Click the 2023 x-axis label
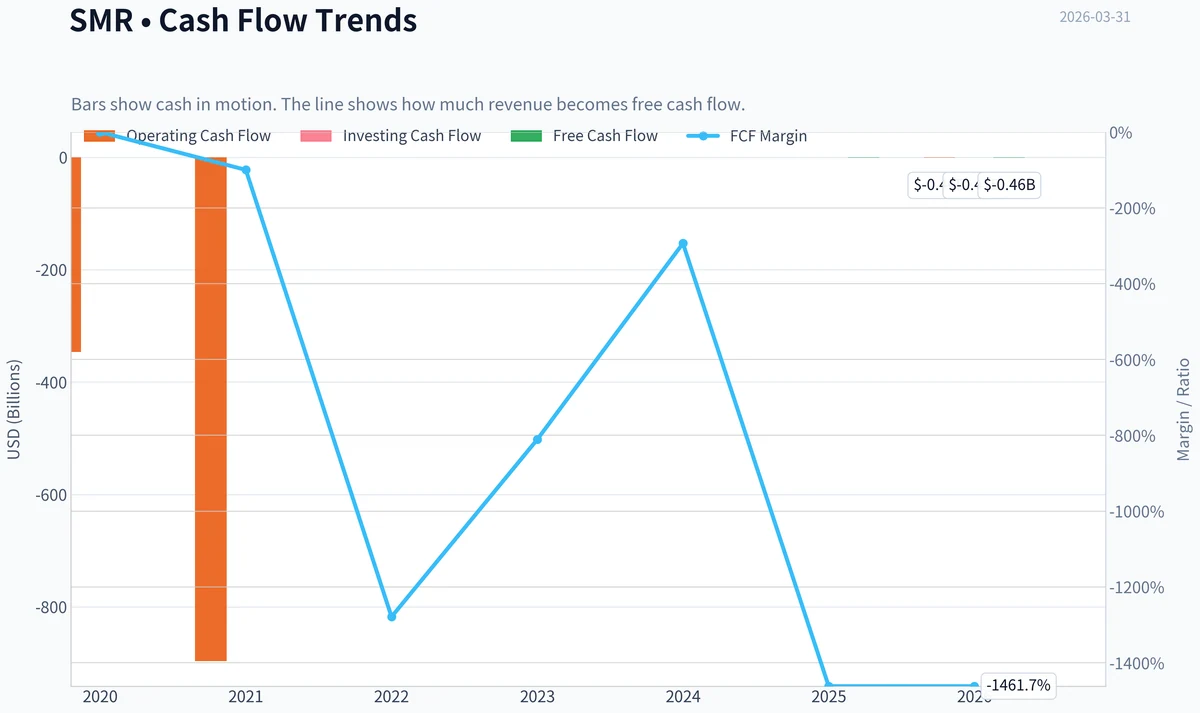This screenshot has width=1200, height=713. tap(538, 697)
